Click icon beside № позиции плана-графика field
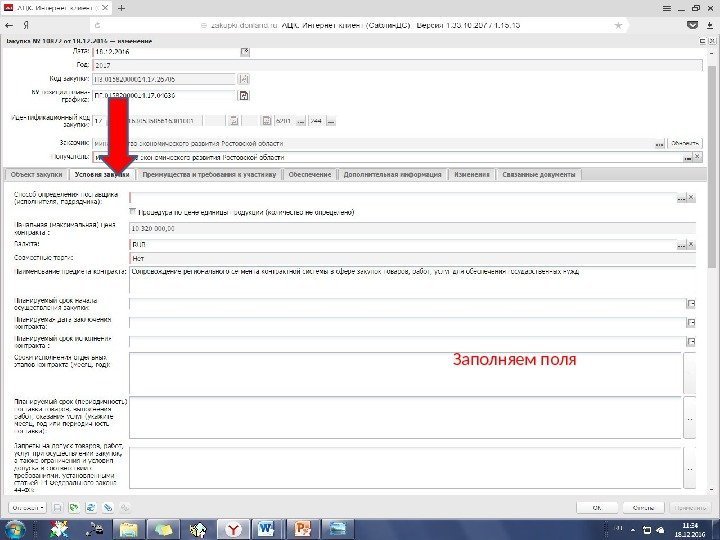 click(x=244, y=96)
